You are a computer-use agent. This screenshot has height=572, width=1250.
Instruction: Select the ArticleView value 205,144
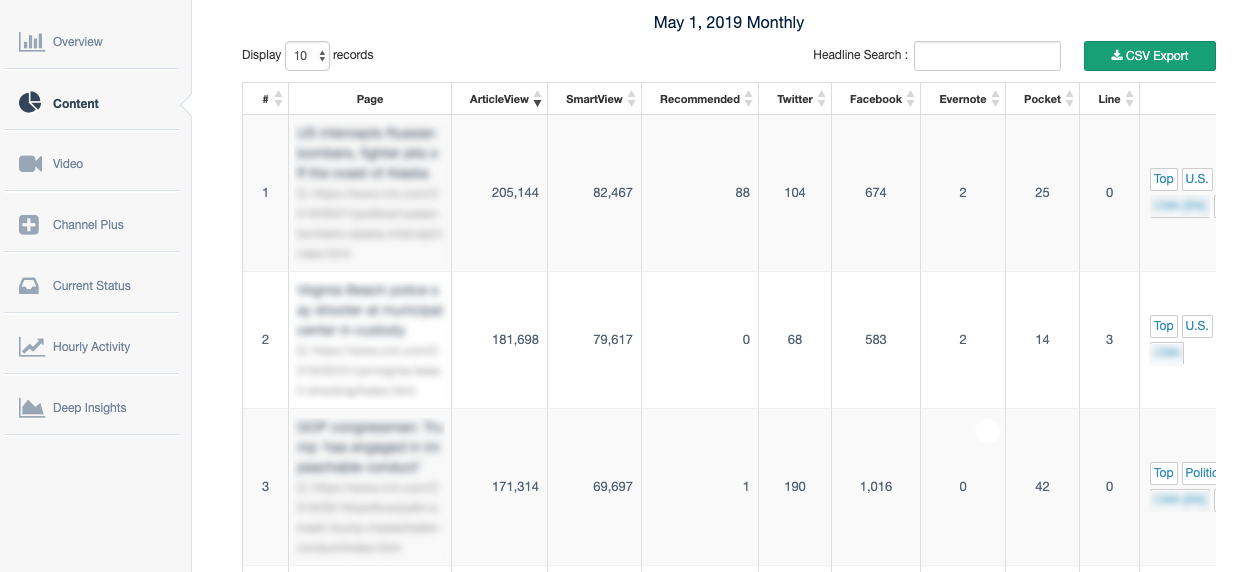click(x=515, y=193)
